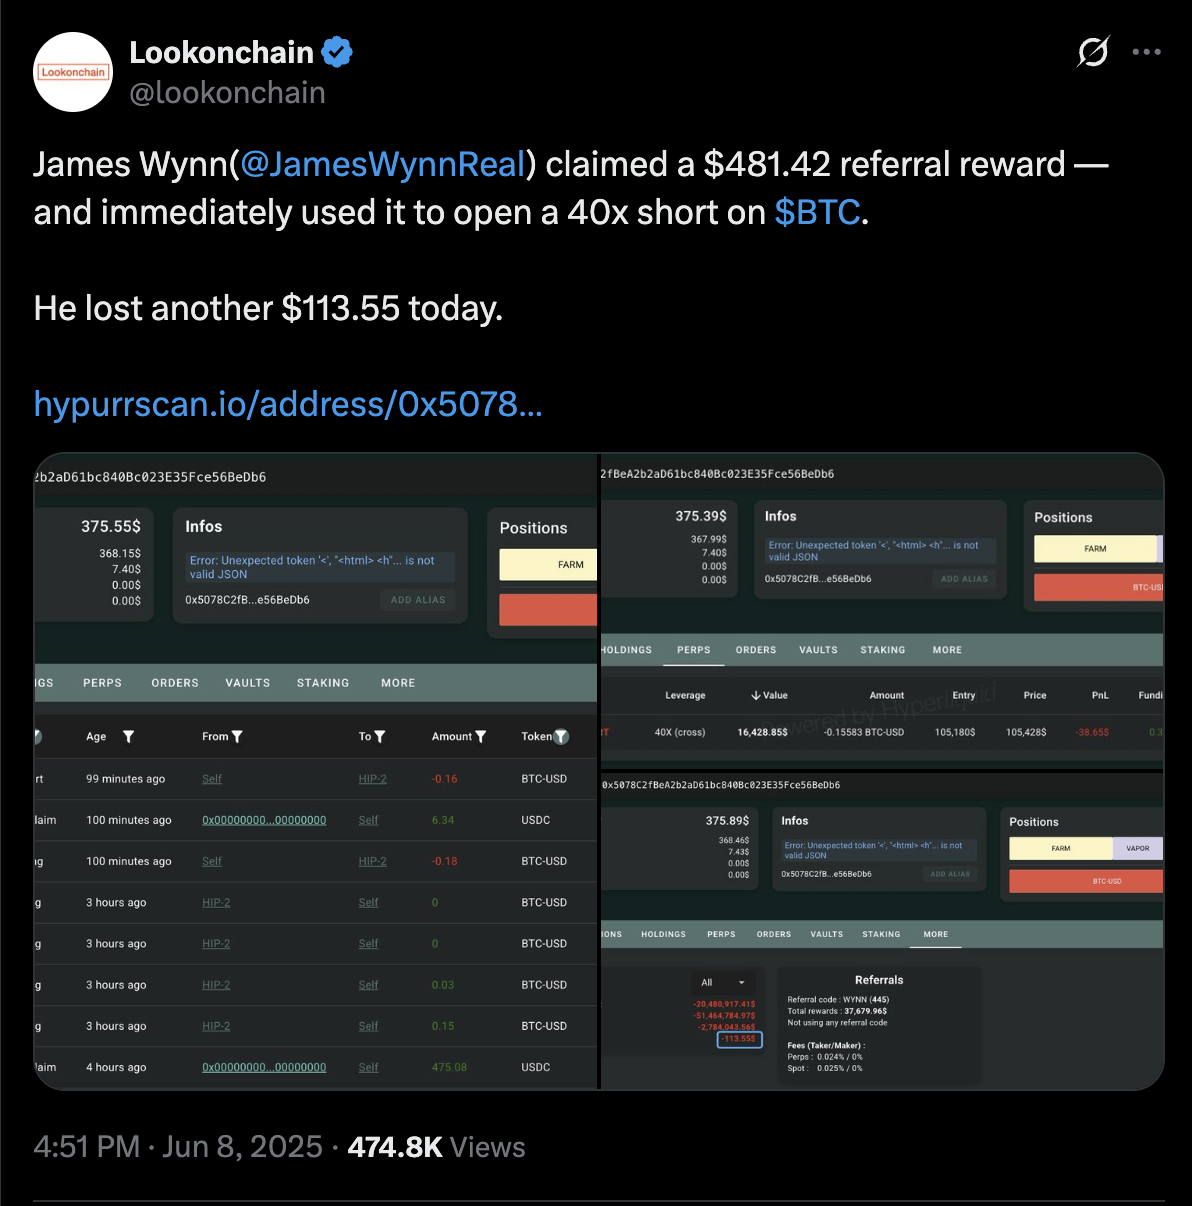The image size is (1192, 1206).
Task: Open the hypurrscan.io address link
Action: (x=287, y=404)
